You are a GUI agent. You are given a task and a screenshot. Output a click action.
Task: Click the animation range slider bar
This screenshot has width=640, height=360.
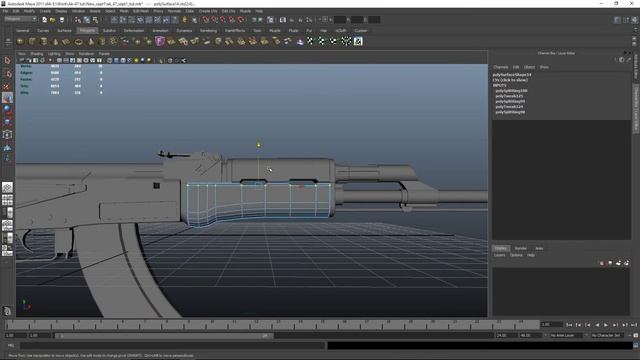tap(164, 336)
